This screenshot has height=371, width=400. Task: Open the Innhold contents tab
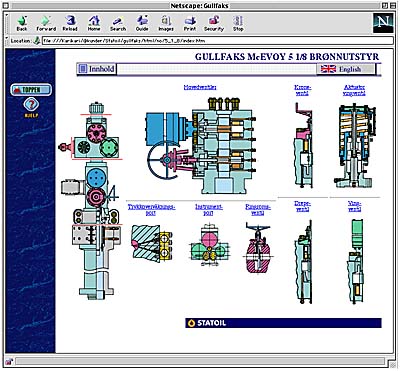point(97,69)
